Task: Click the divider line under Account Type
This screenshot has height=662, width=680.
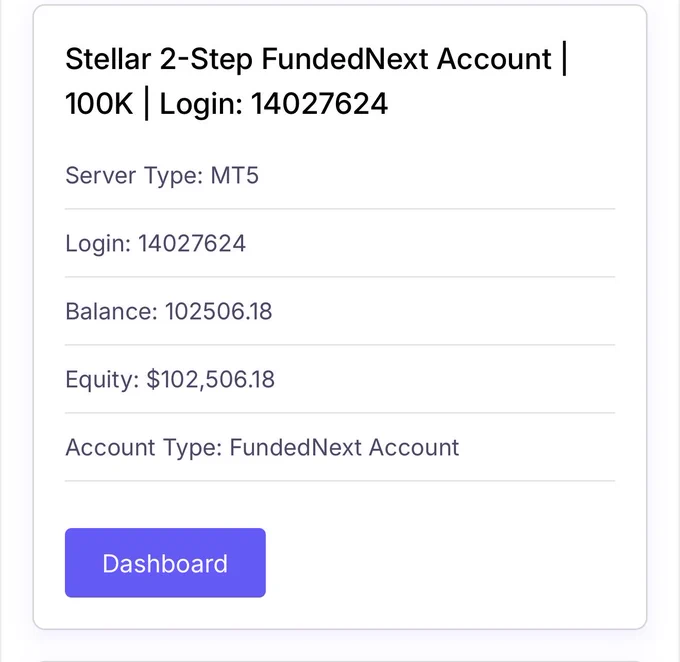Action: point(340,481)
